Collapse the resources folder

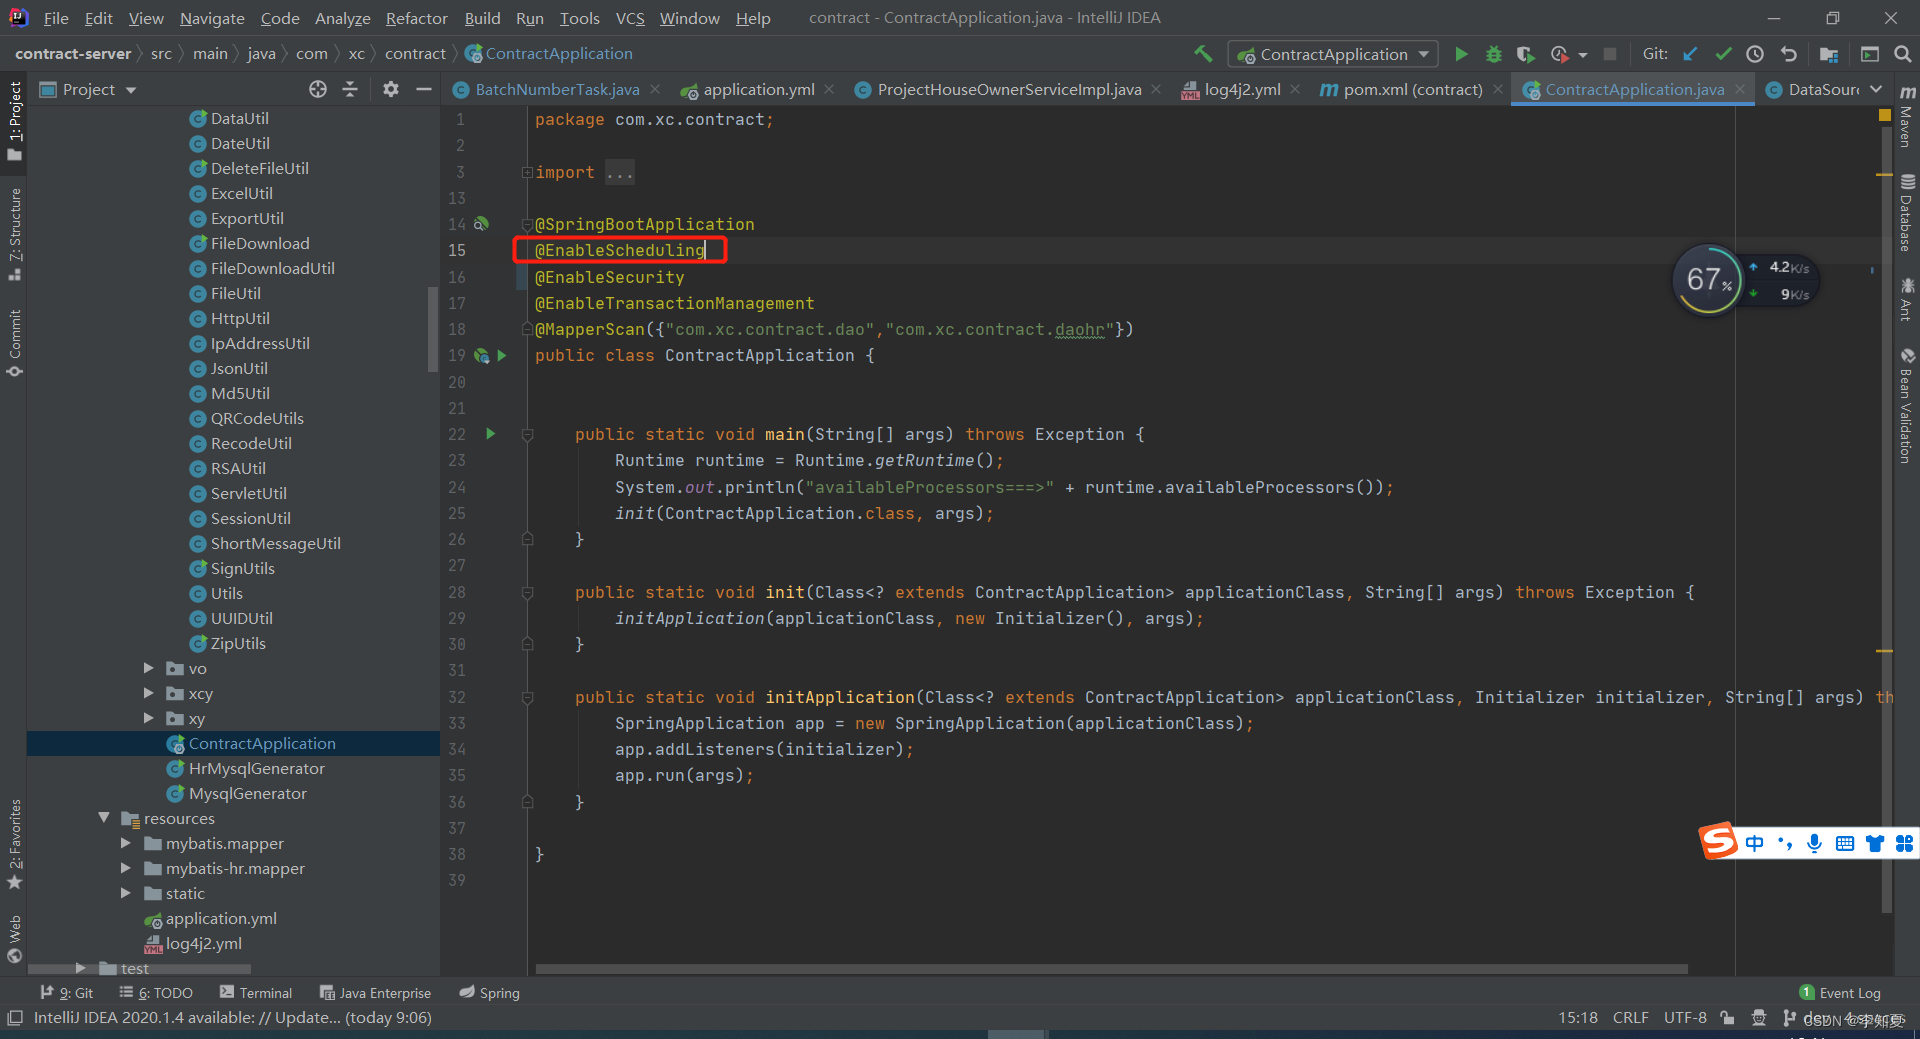104,818
